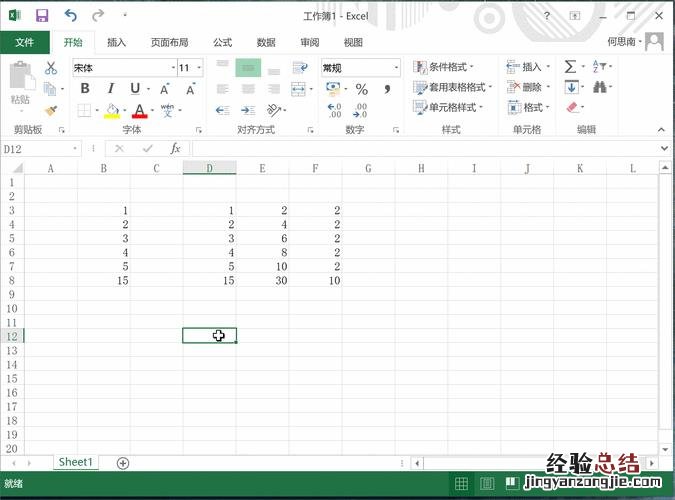Click the Clear eraser icon
This screenshot has width=675, height=500.
pyautogui.click(x=572, y=107)
